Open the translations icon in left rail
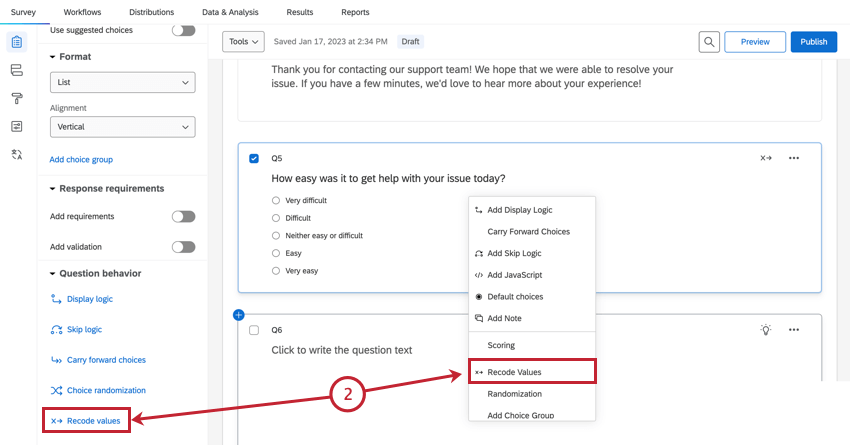The height and width of the screenshot is (445, 850). coord(16,154)
